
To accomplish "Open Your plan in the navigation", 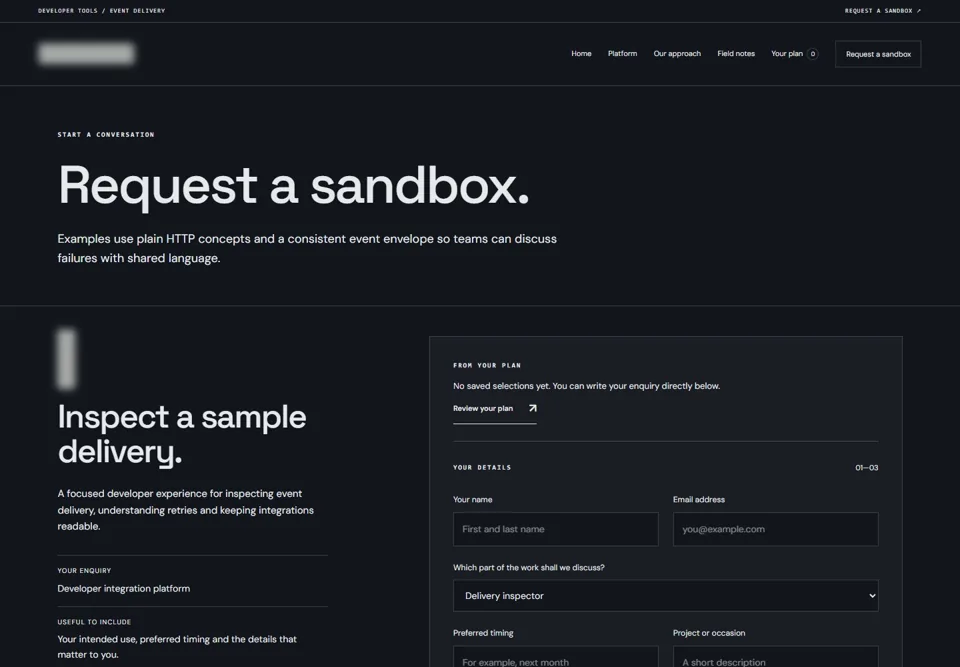I will (x=787, y=54).
